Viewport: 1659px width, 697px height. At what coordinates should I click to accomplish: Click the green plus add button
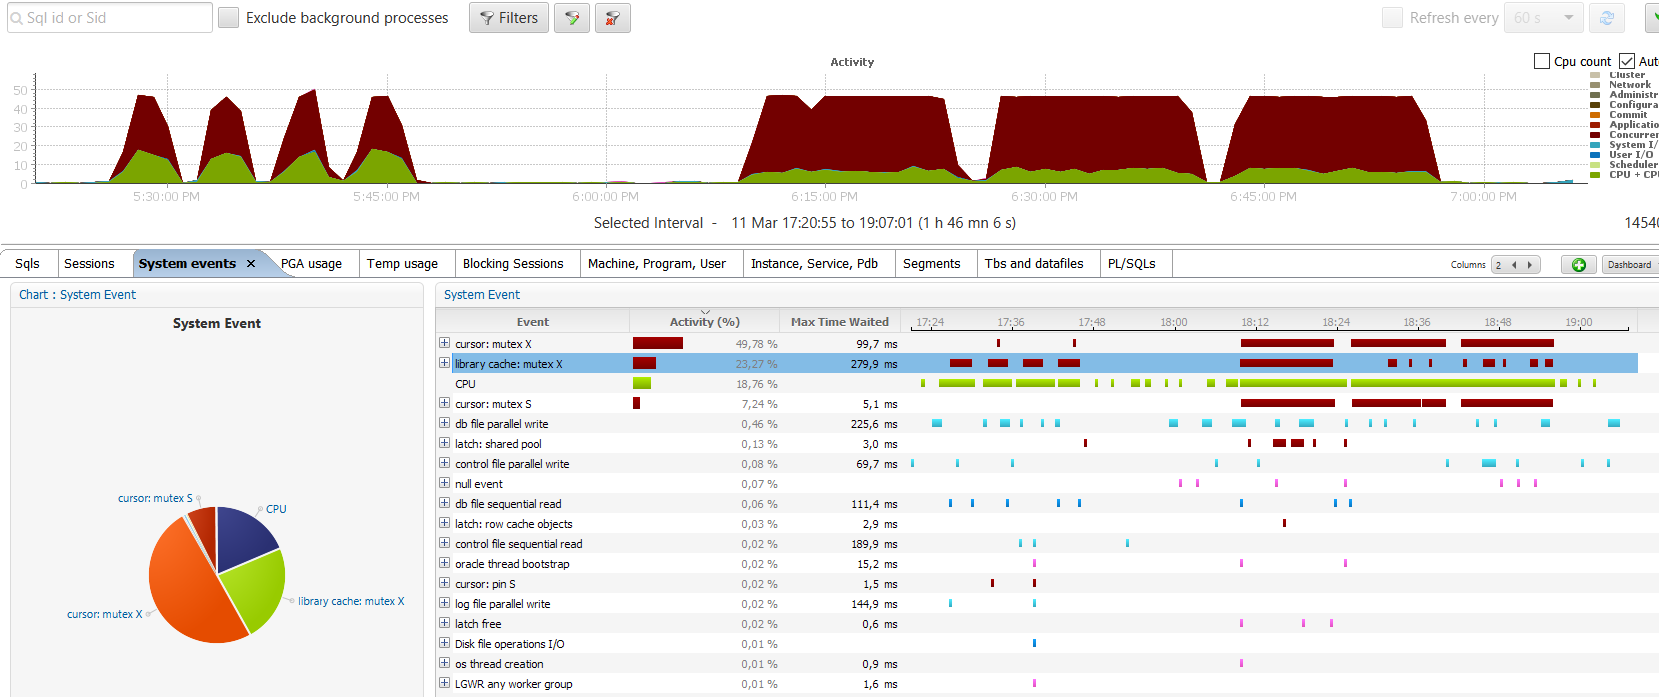pos(1578,265)
